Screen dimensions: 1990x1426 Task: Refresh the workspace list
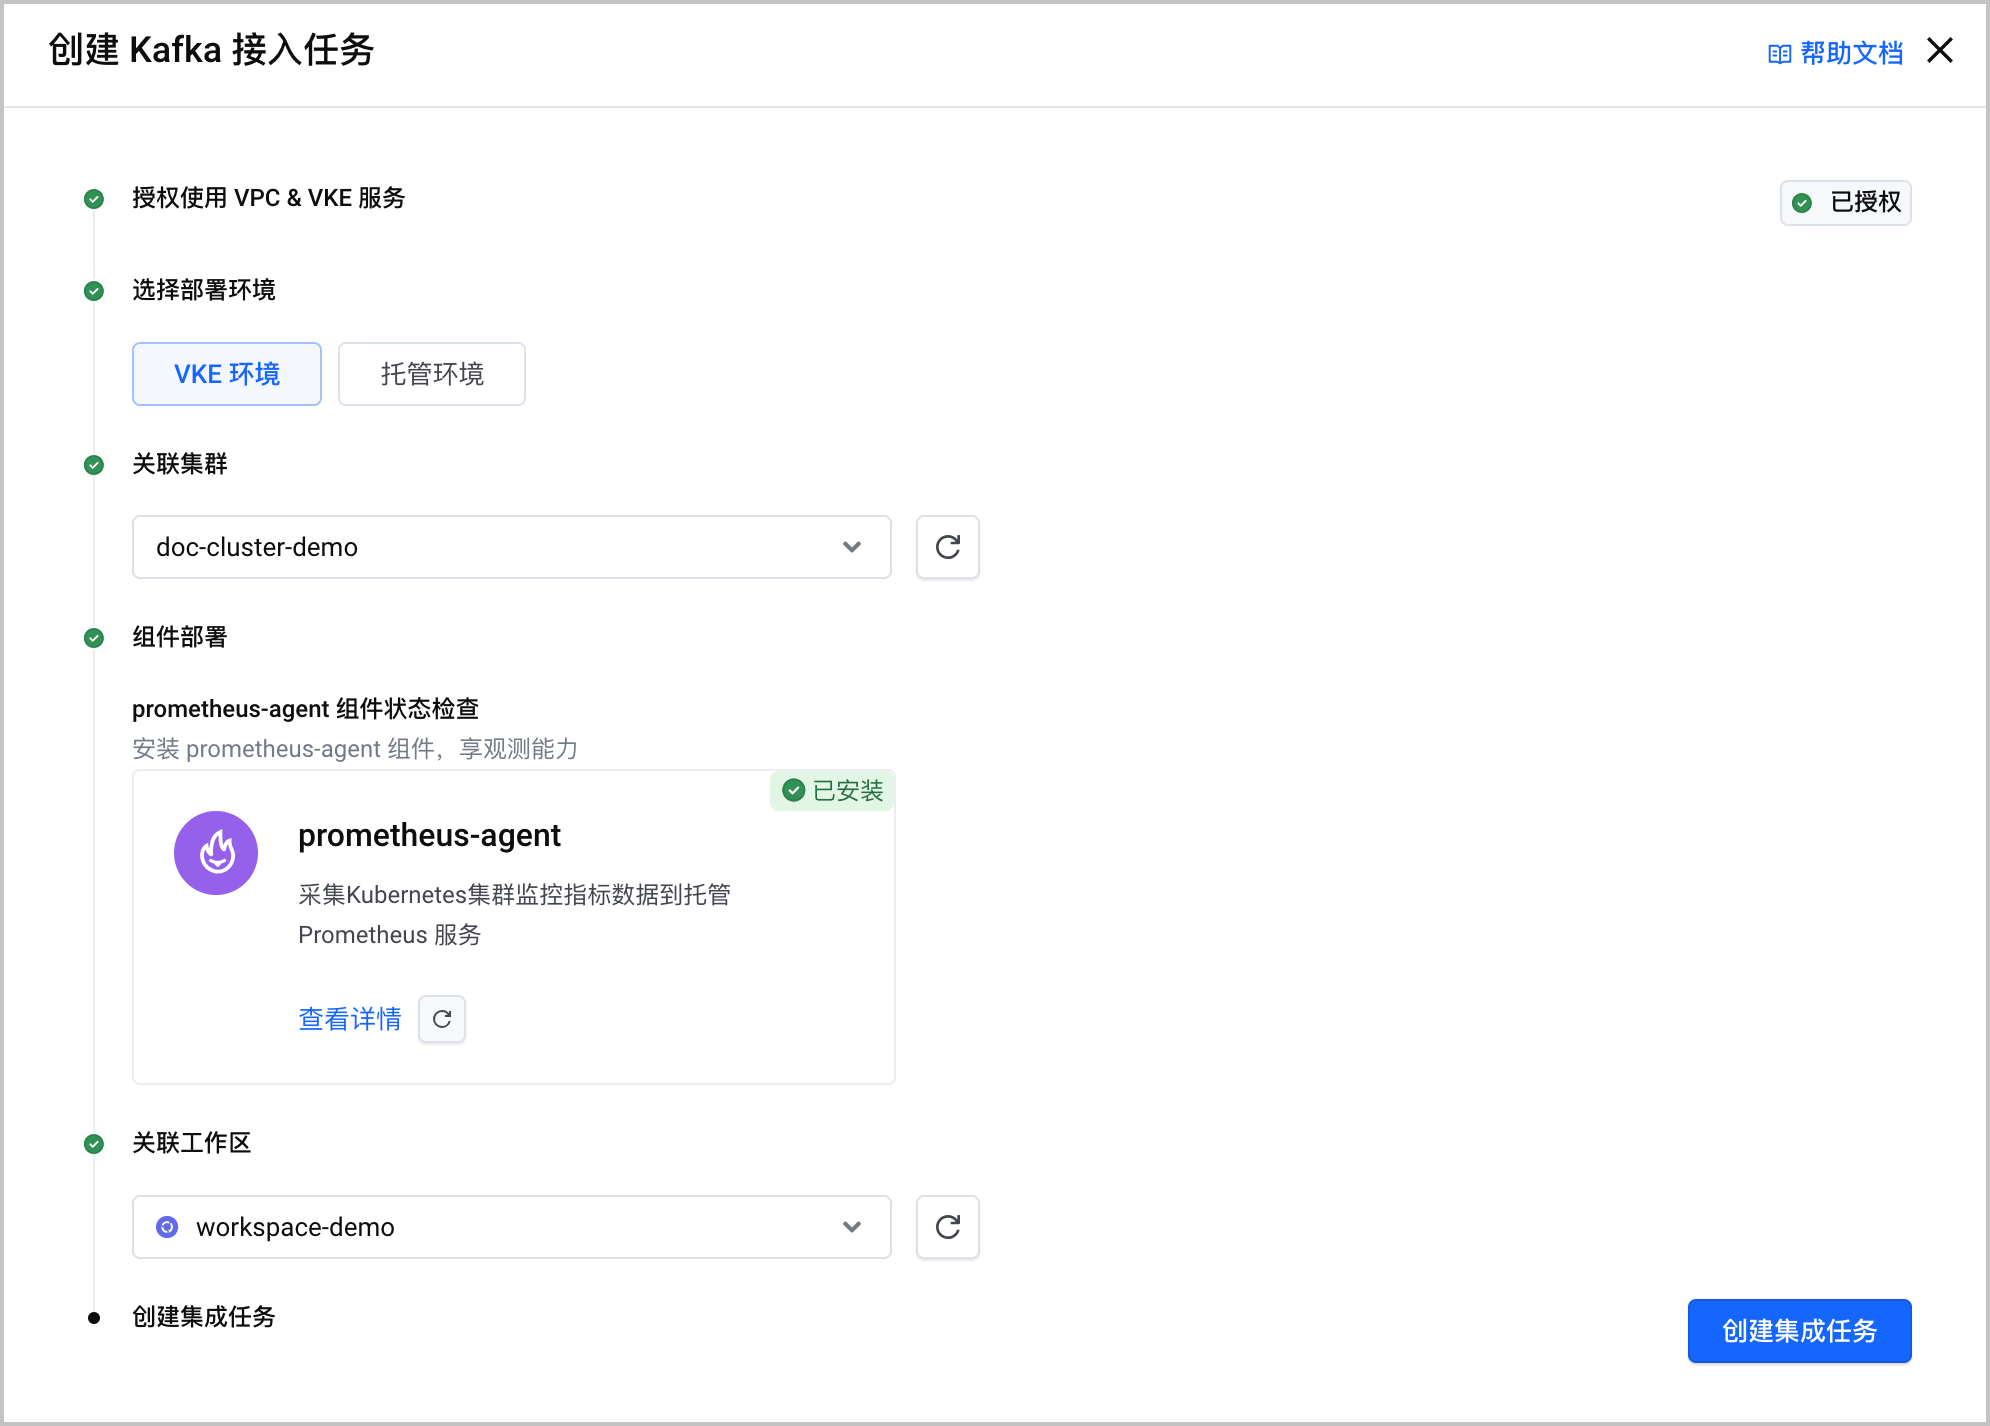tap(947, 1227)
